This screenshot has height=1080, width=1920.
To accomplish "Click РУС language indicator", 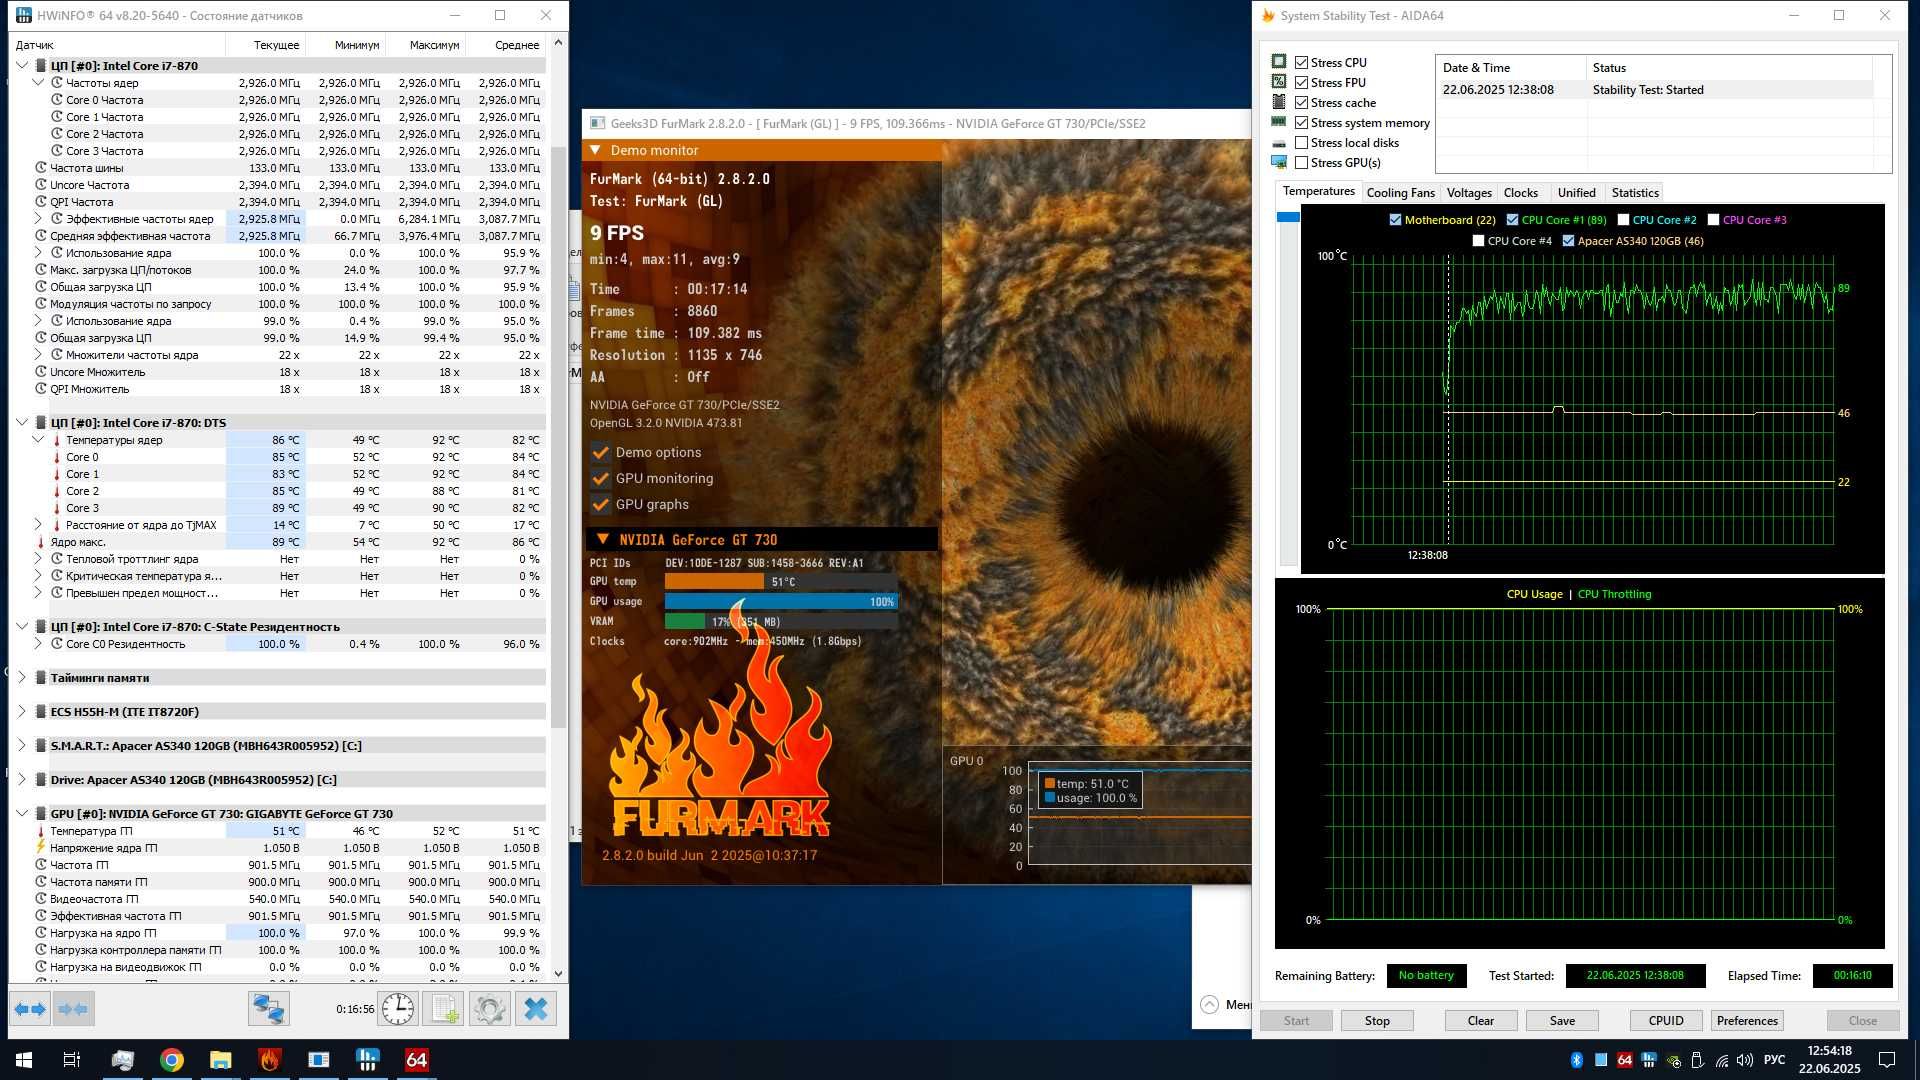I will click(x=1775, y=1060).
